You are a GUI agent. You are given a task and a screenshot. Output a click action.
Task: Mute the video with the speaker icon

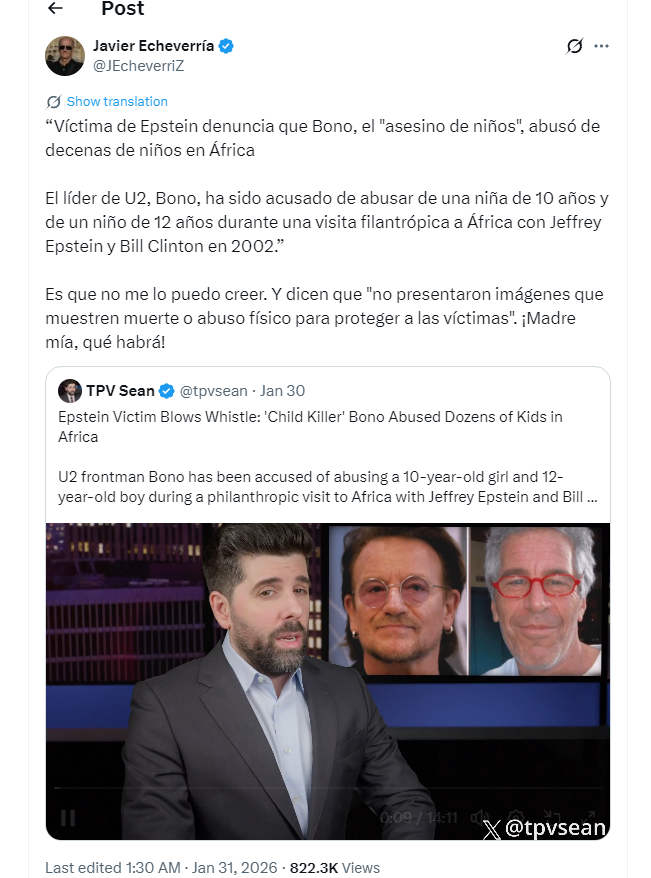coord(479,818)
